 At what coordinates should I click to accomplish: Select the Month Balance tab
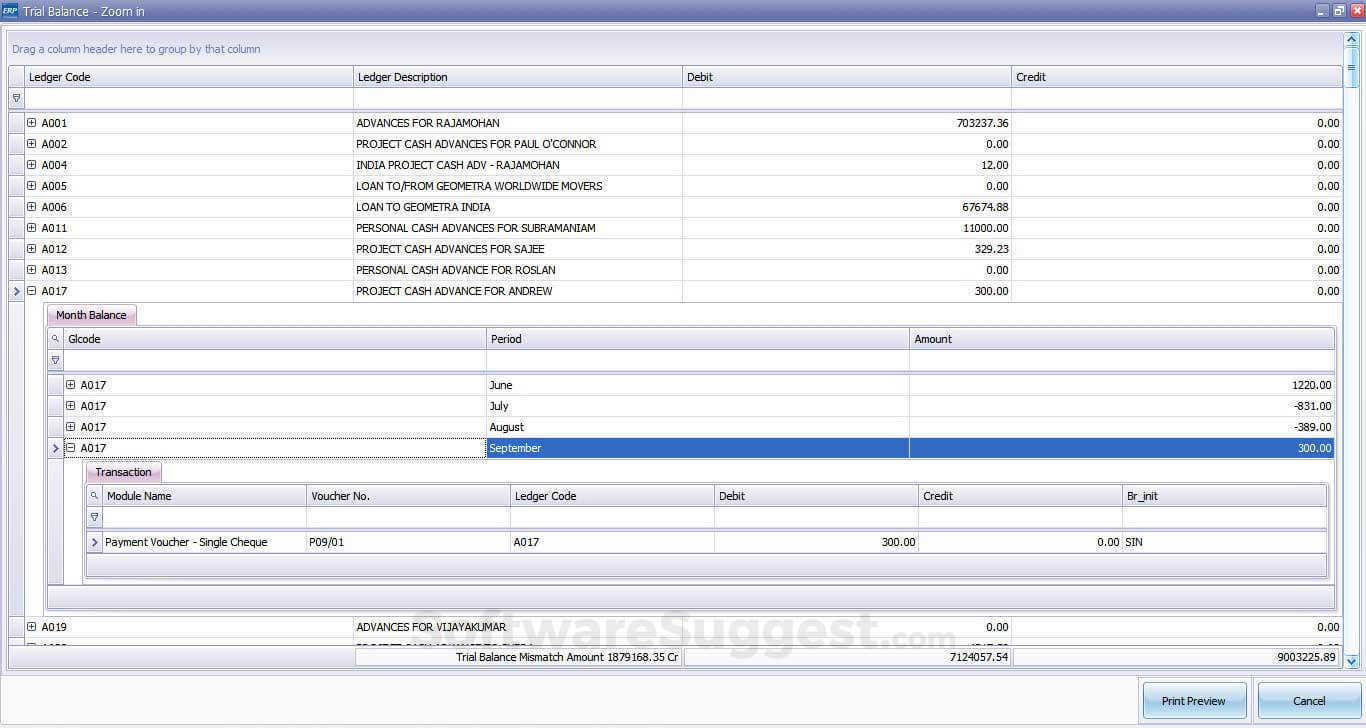pyautogui.click(x=91, y=315)
